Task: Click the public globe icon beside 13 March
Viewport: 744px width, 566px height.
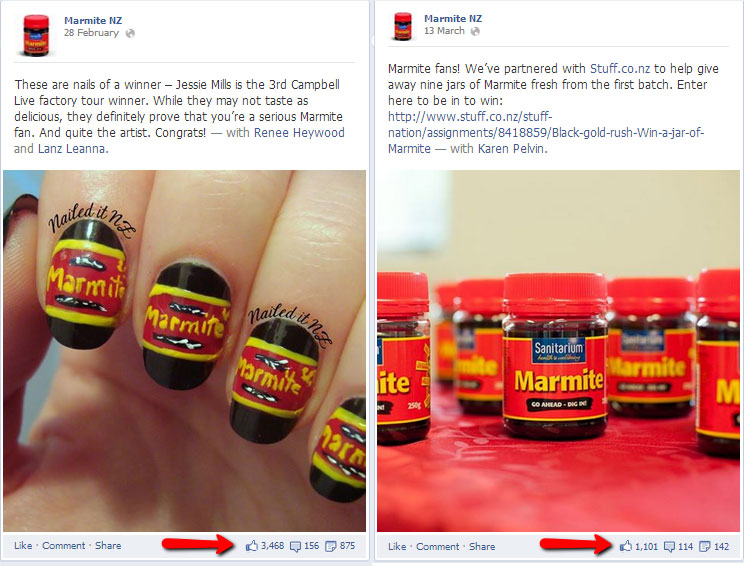Action: pyautogui.click(x=475, y=31)
